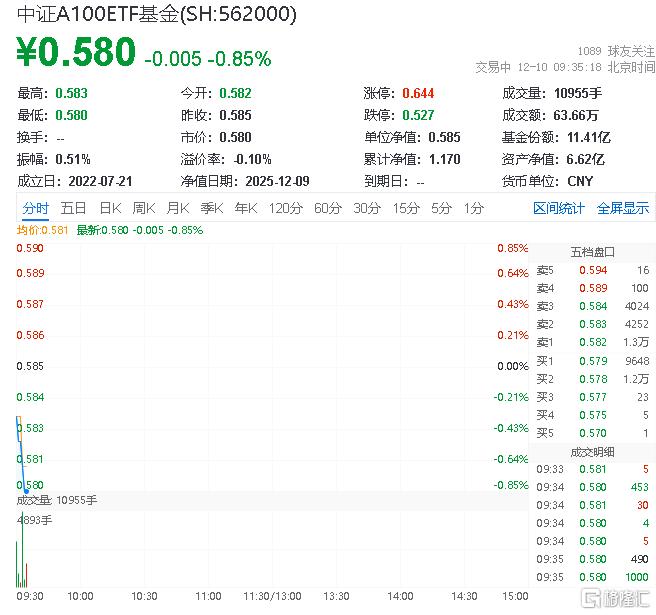Click the 卖1 order row at 0.582

(x=592, y=342)
